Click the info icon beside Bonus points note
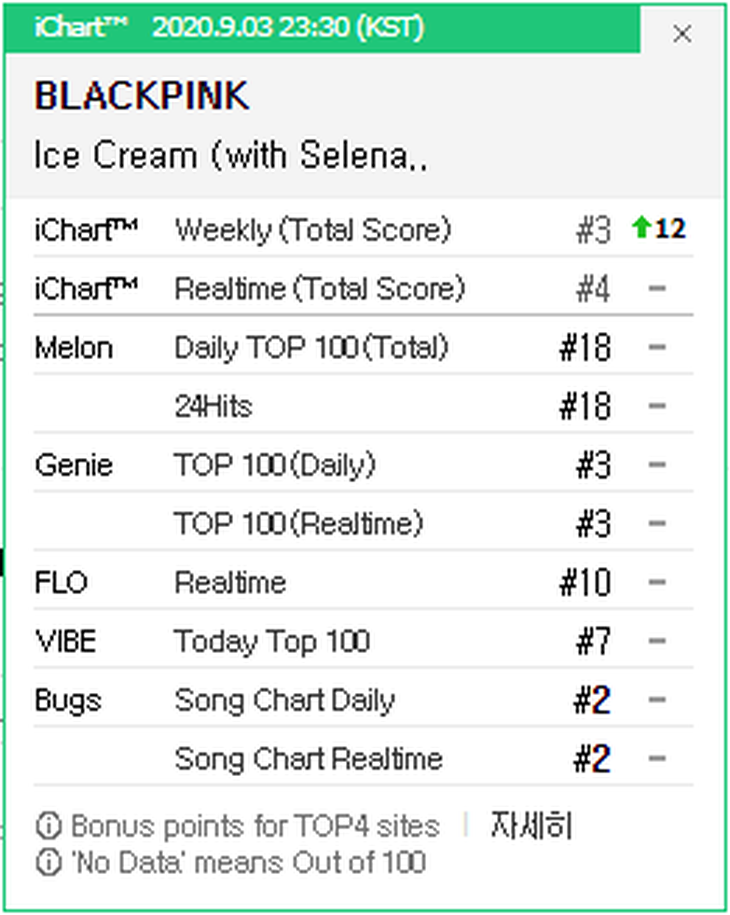The width and height of the screenshot is (730, 915). tap(47, 827)
